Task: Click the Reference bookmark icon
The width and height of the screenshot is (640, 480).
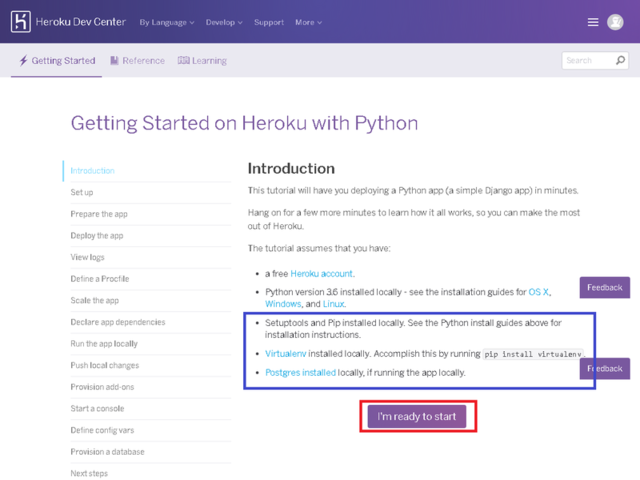Action: [x=114, y=60]
